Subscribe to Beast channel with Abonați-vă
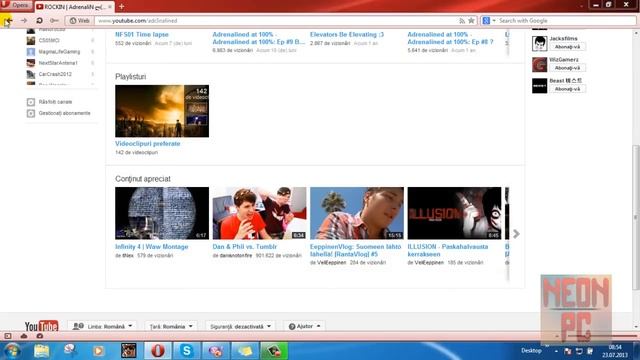640x360 pixels. [x=567, y=89]
